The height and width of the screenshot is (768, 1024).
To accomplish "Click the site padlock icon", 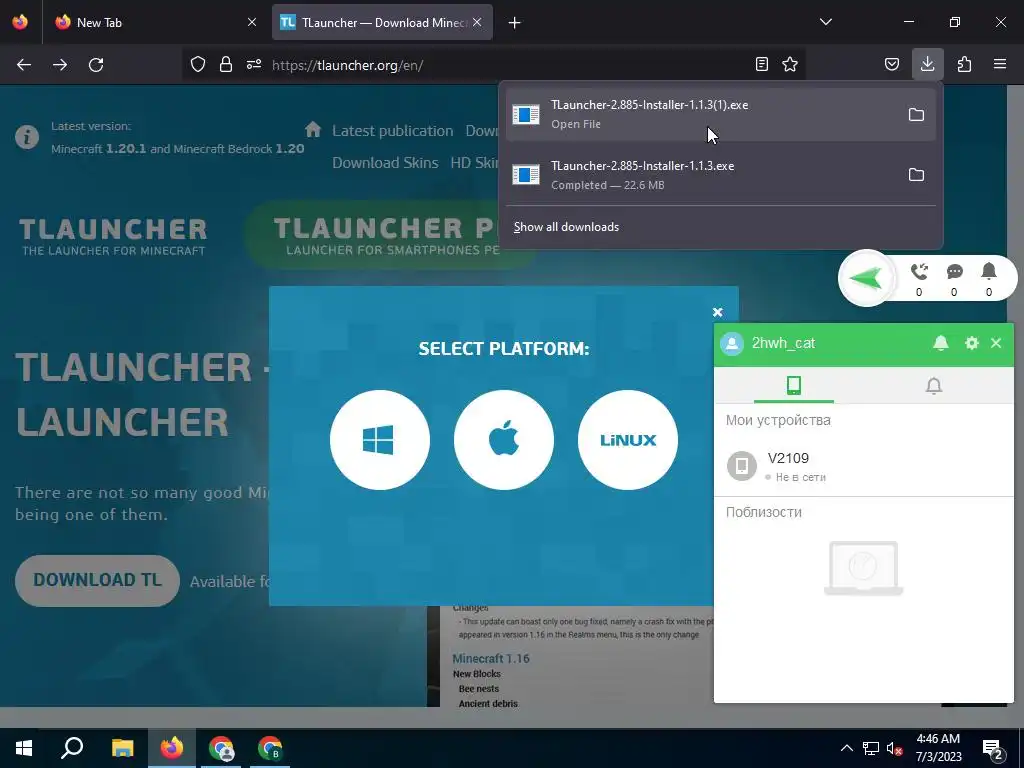I will coord(226,65).
